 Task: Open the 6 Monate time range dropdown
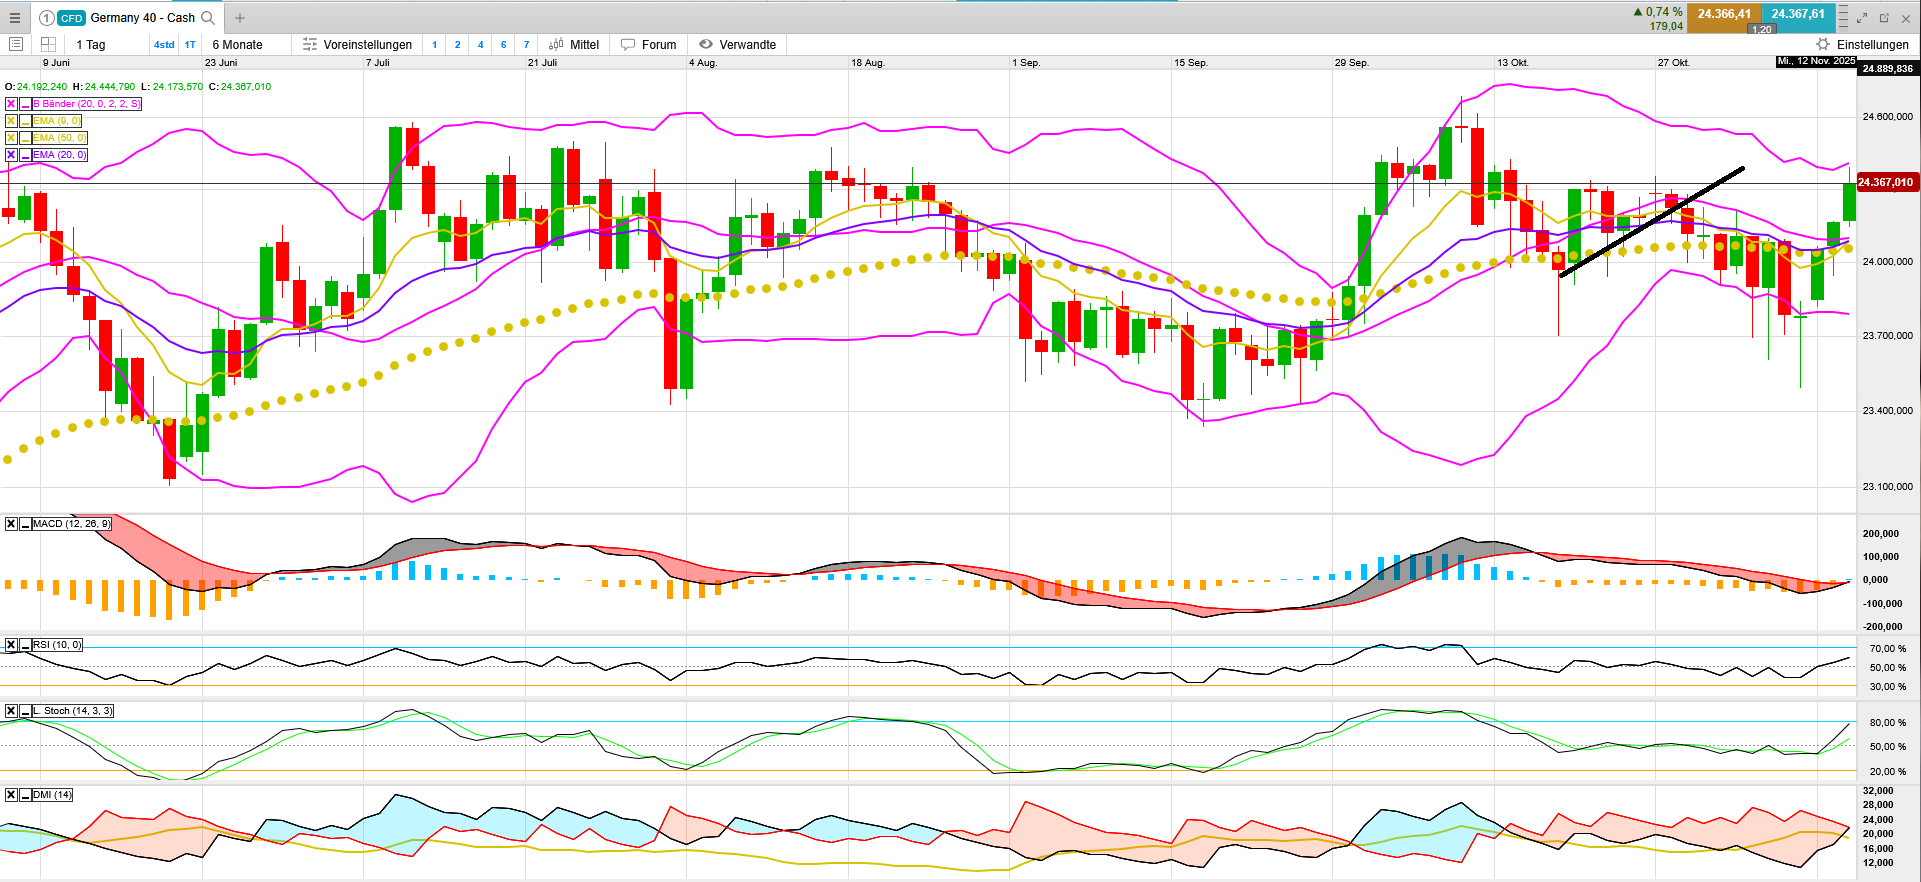click(237, 45)
